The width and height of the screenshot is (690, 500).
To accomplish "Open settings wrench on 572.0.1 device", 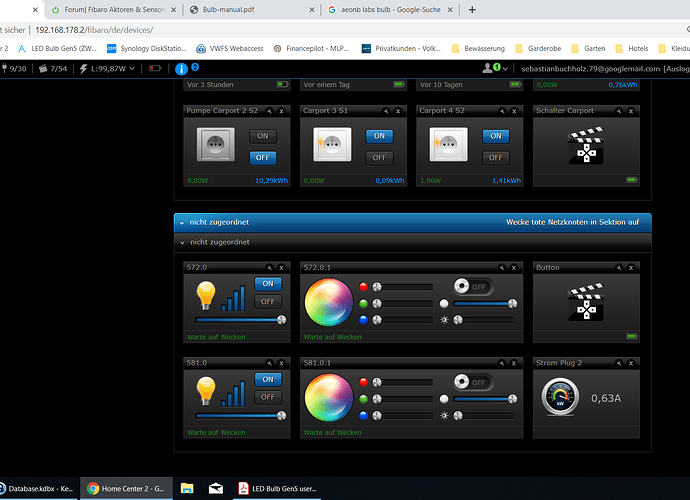I will point(502,268).
